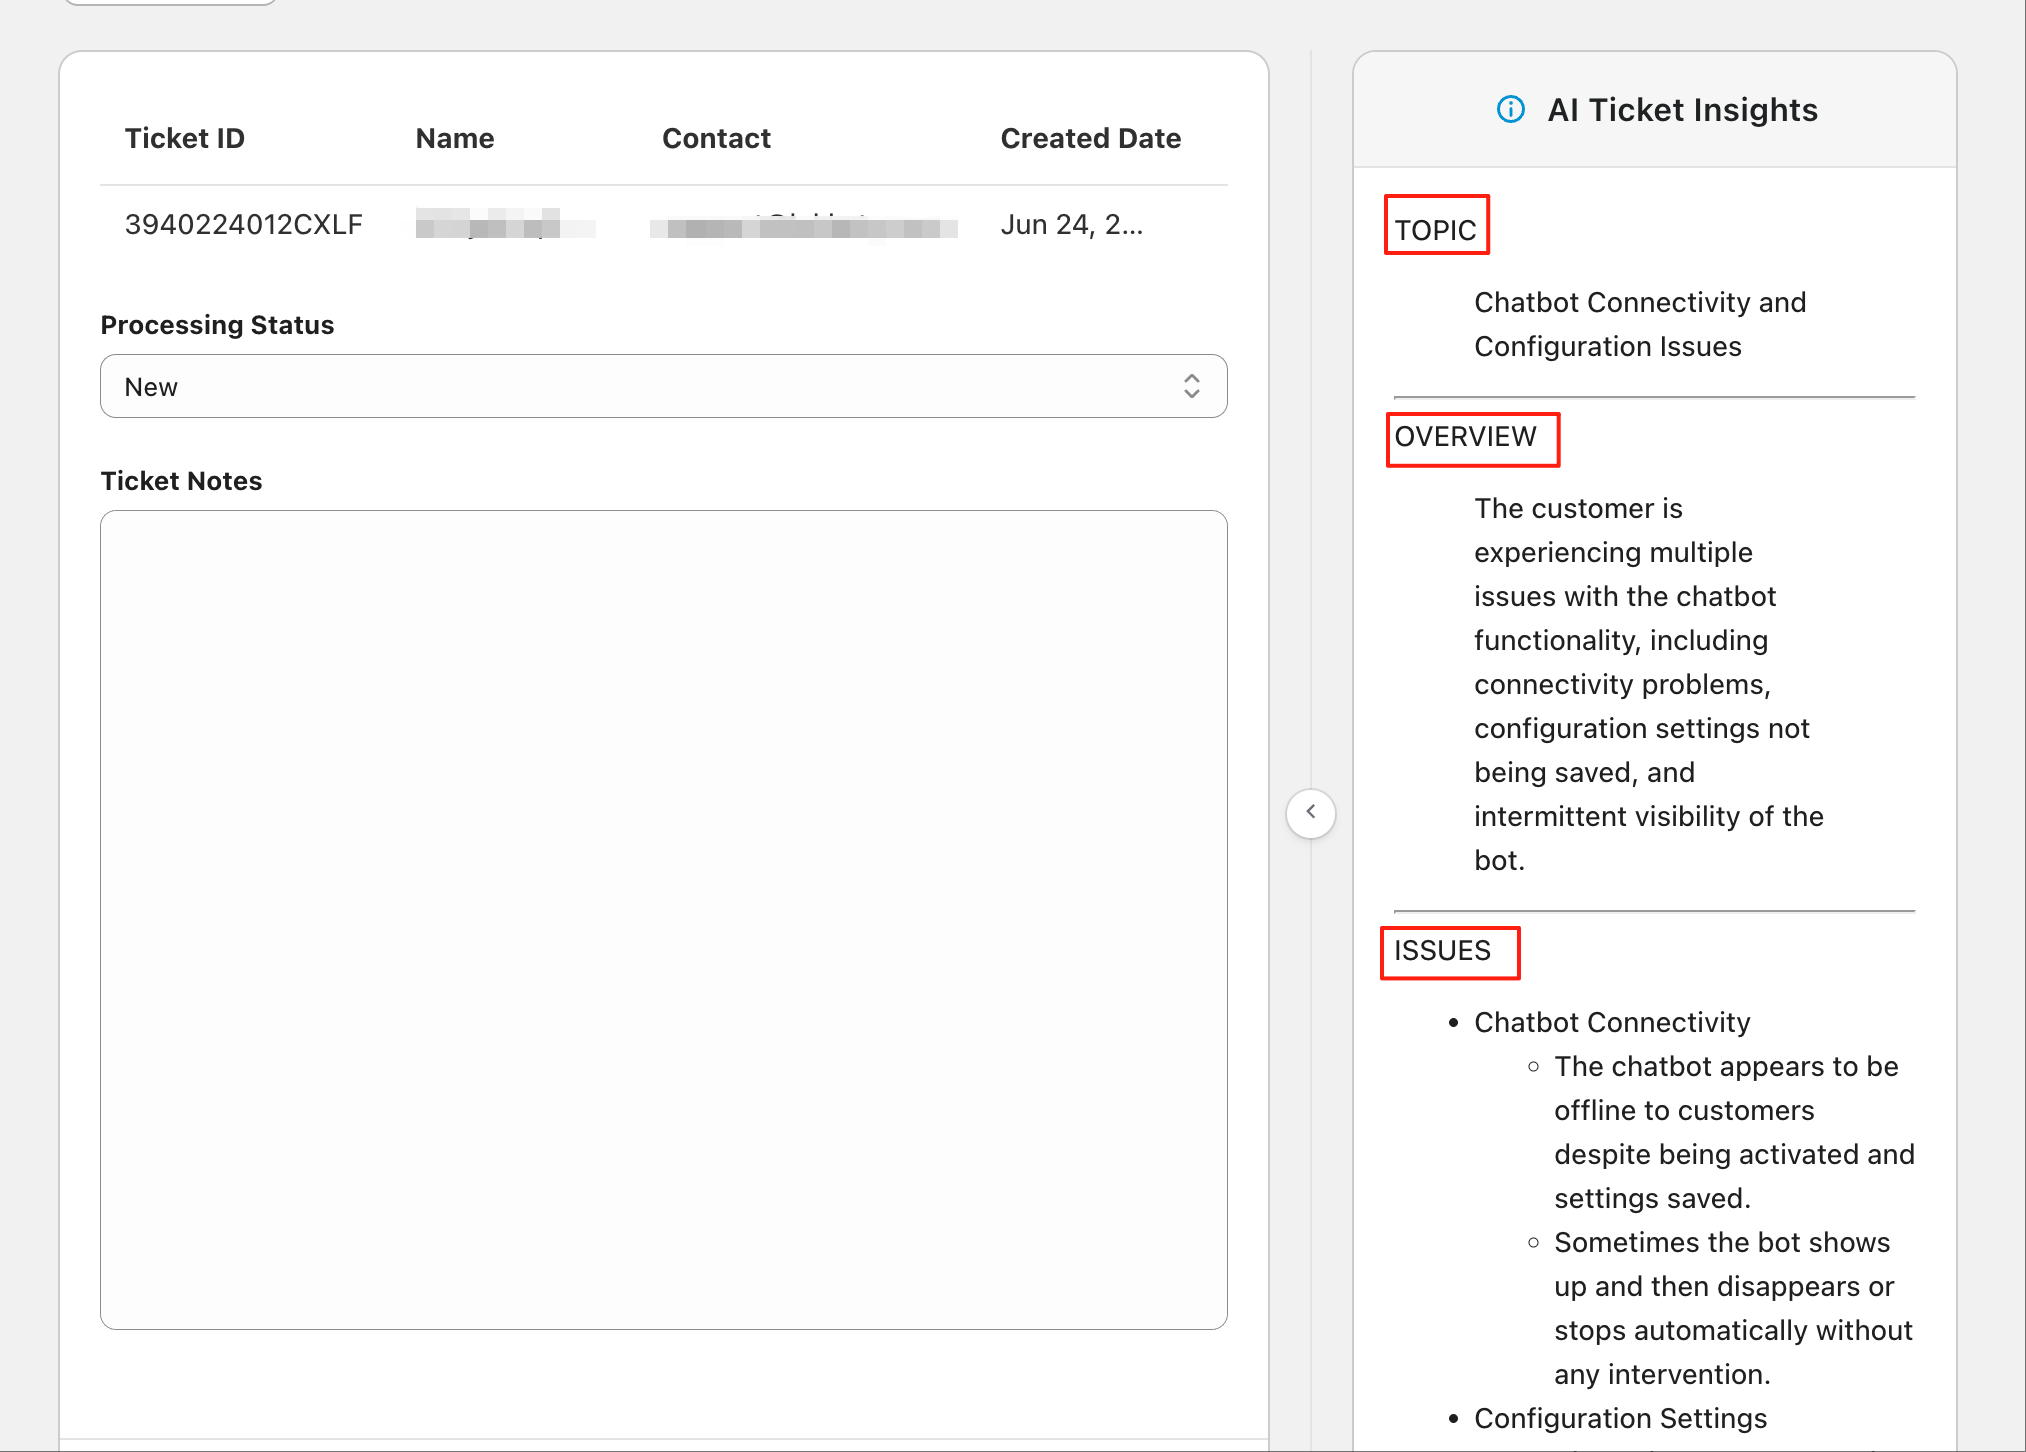Click the AI Ticket Insights panel title
Image resolution: width=2026 pixels, height=1452 pixels.
[x=1682, y=109]
